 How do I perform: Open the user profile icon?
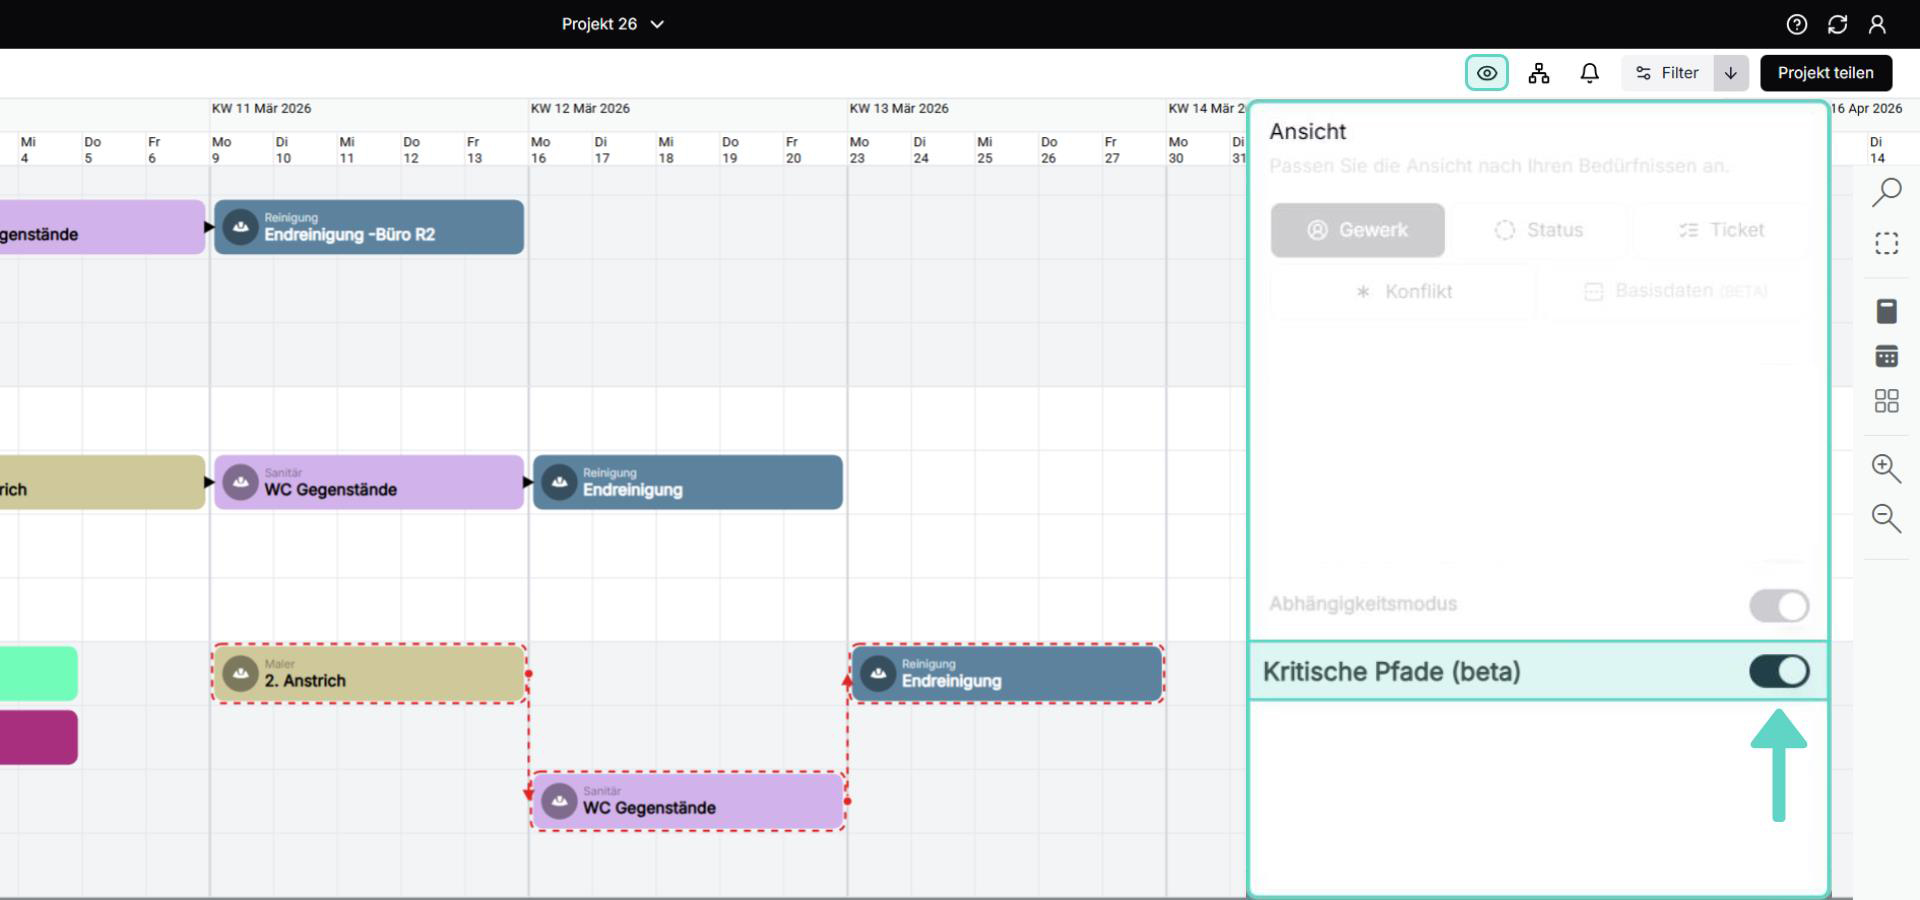(1877, 24)
